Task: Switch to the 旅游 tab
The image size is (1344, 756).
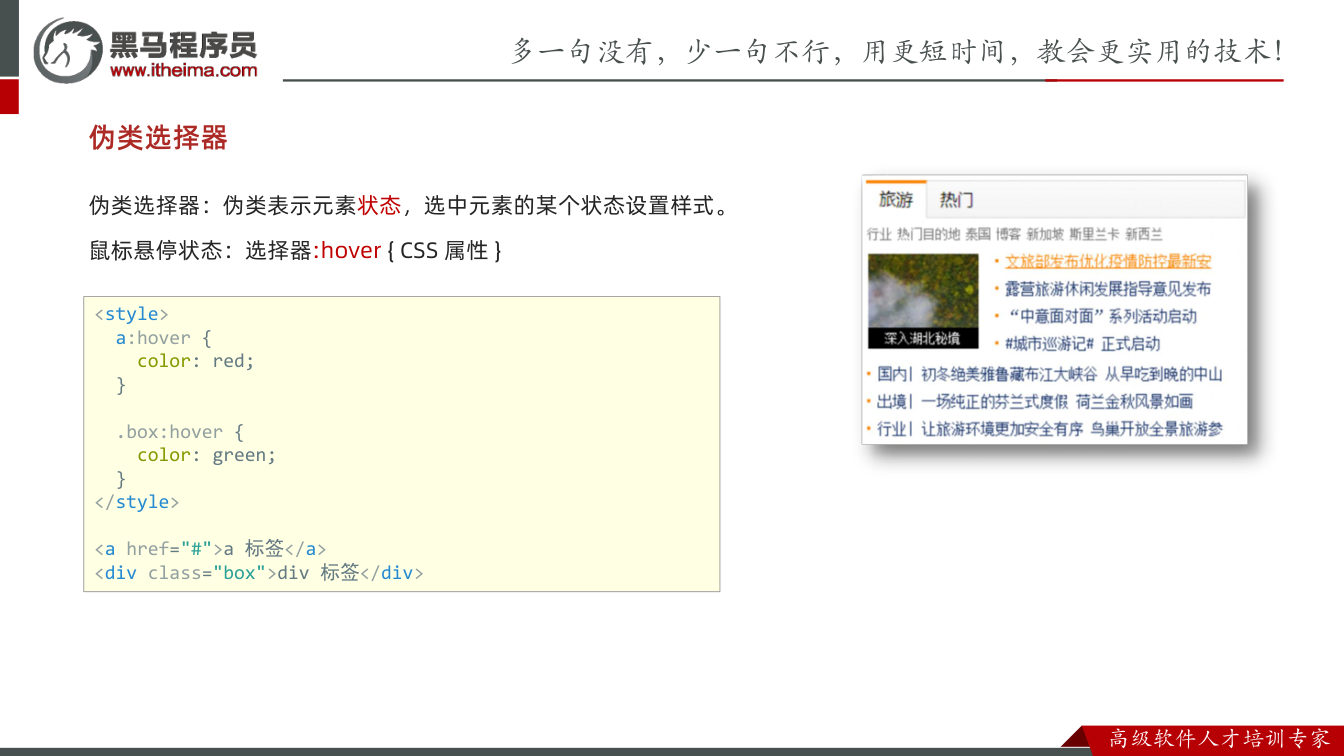Action: tap(896, 199)
